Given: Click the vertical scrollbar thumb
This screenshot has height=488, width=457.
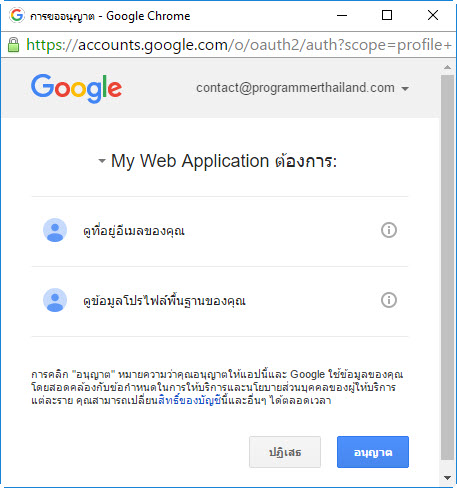Looking at the screenshot, I should (447, 267).
